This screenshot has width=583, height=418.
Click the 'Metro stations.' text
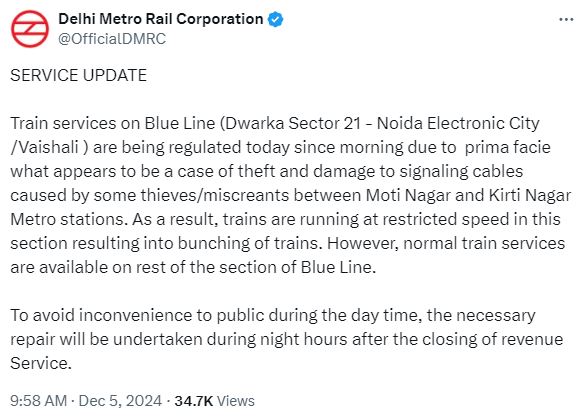click(69, 219)
